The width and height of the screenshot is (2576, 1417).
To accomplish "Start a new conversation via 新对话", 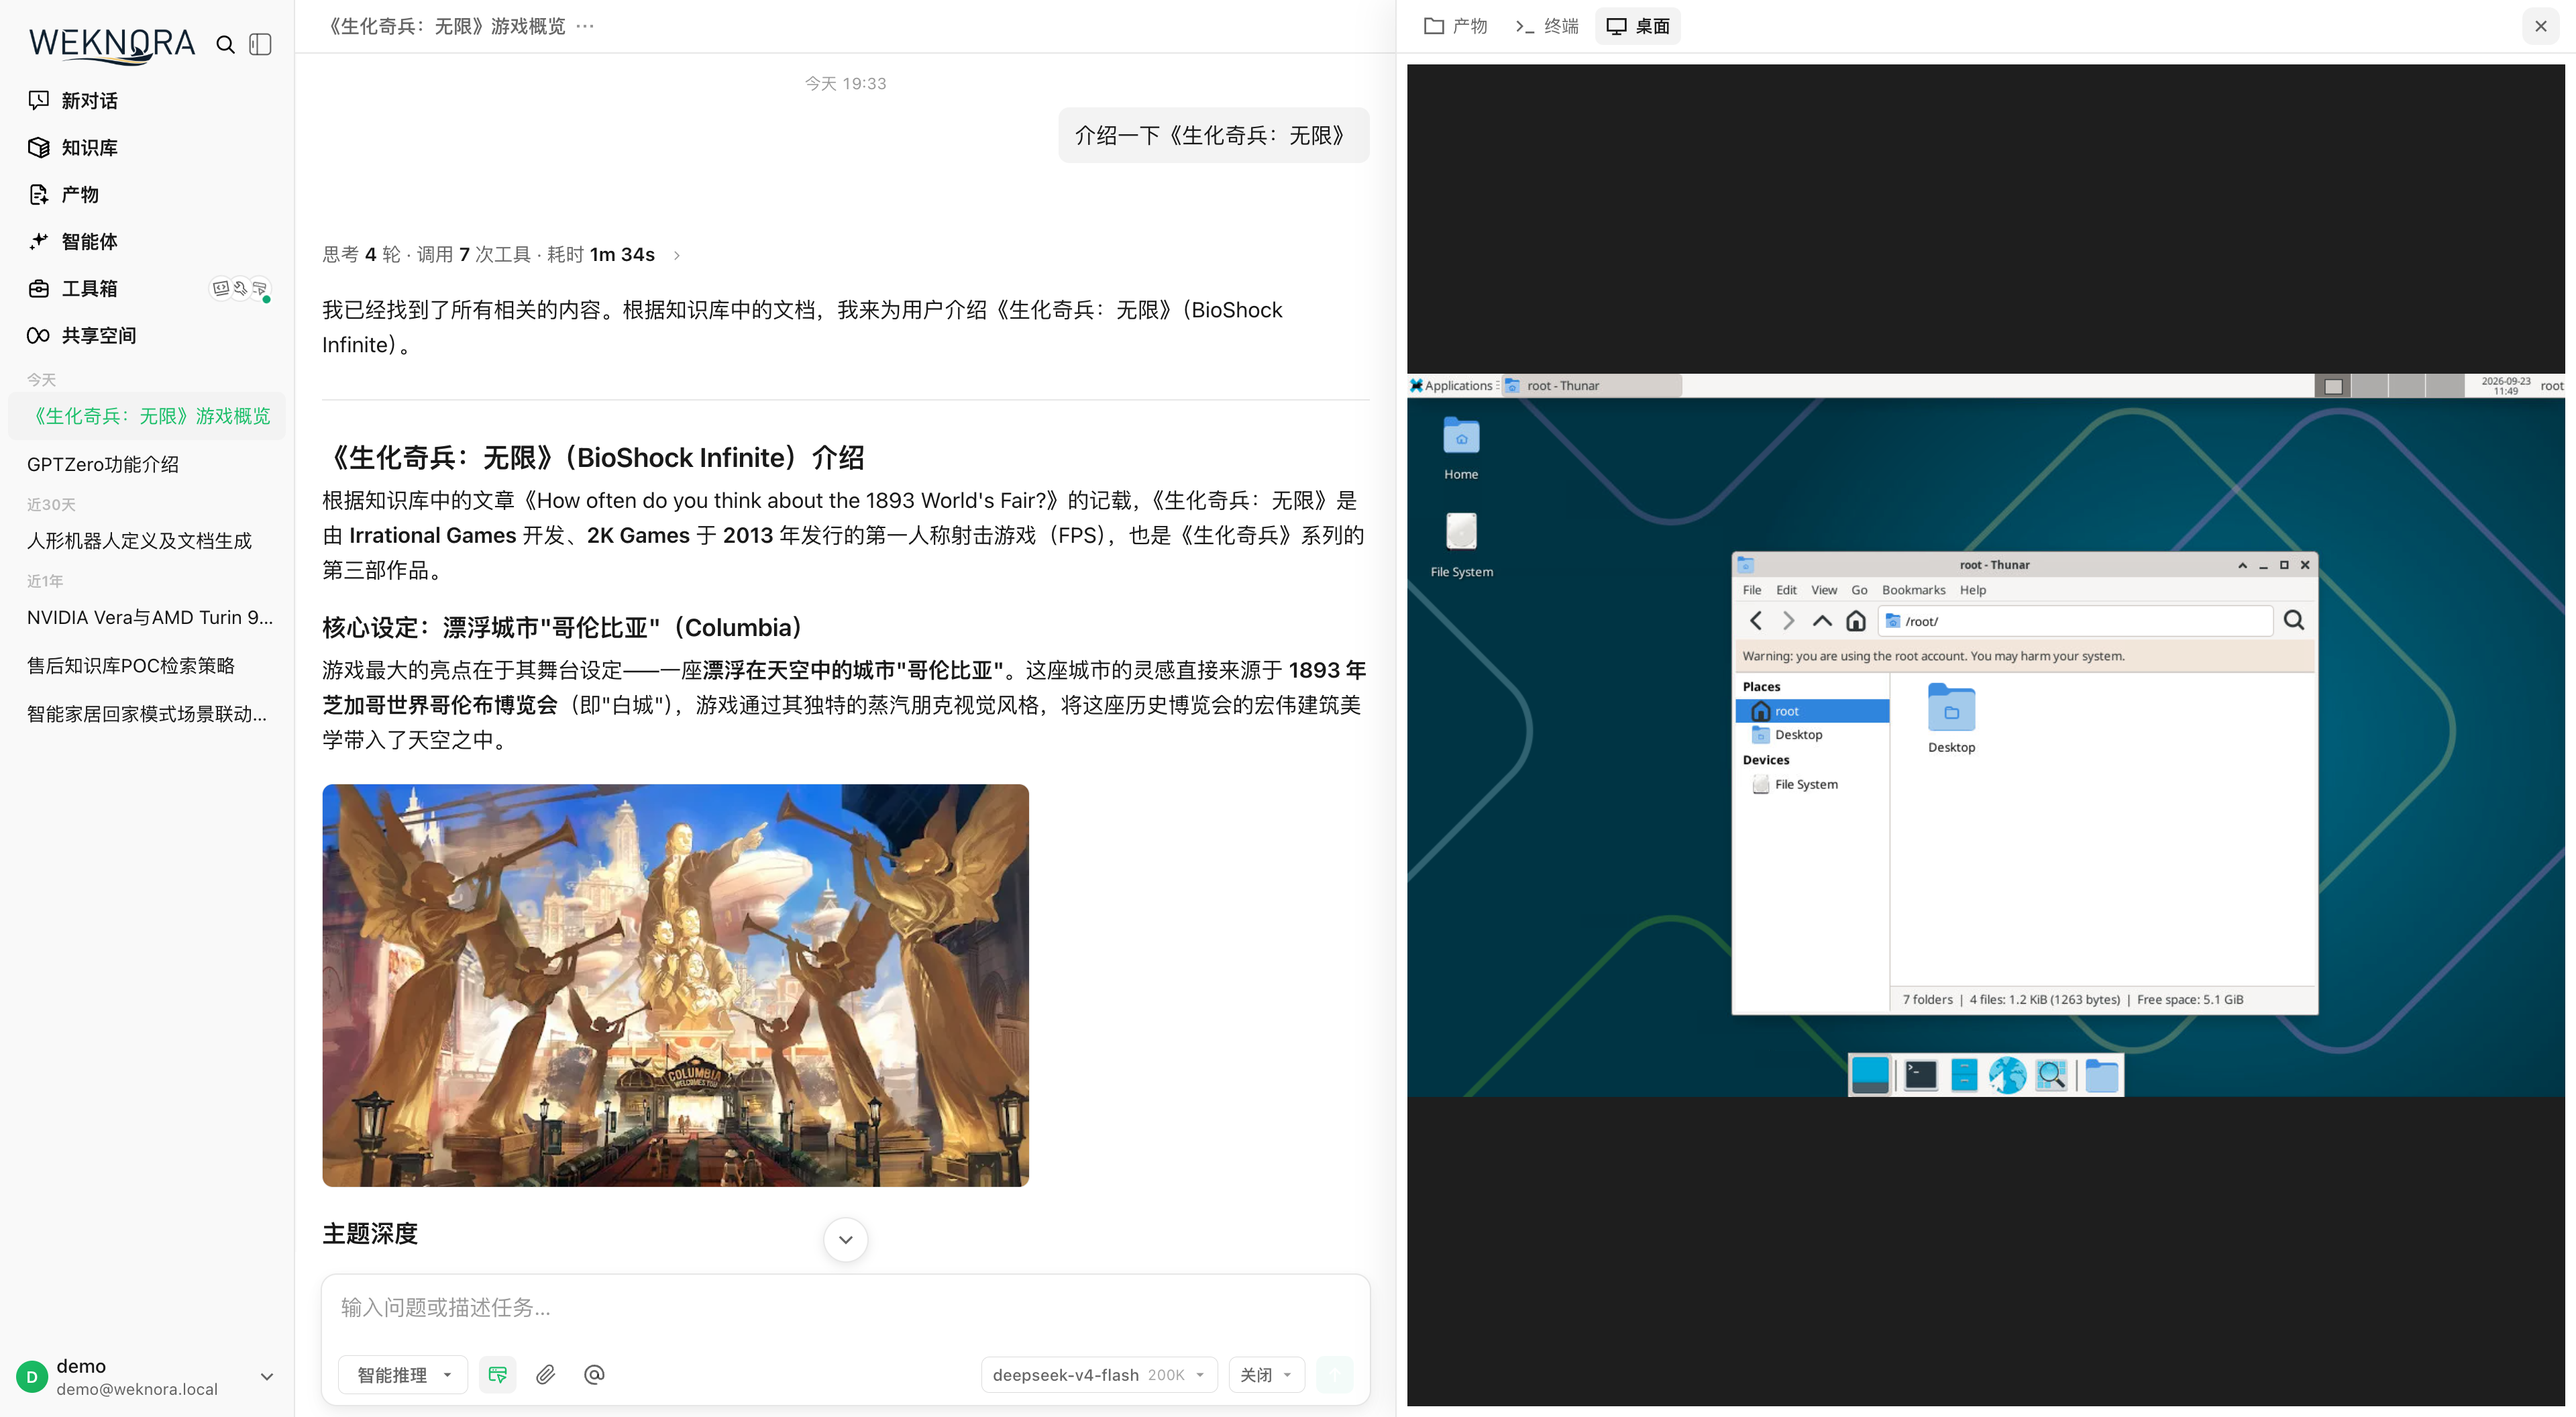I will (x=89, y=100).
